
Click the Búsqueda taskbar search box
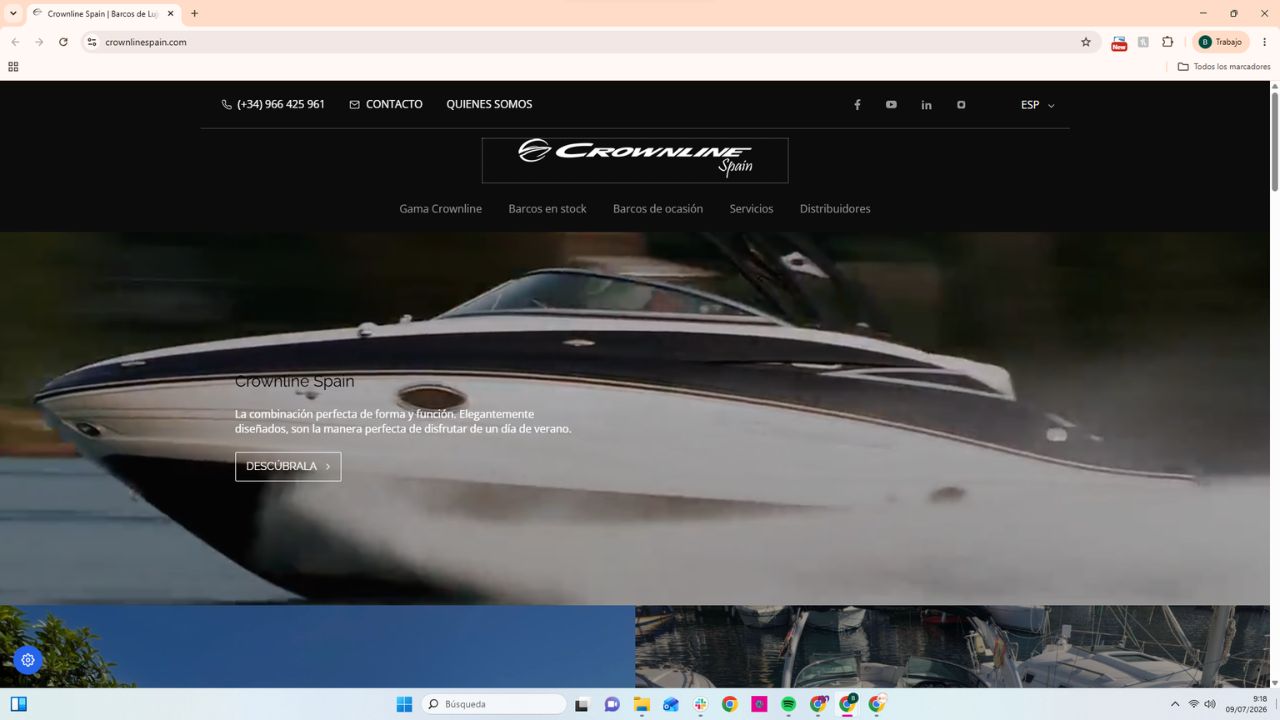click(494, 704)
